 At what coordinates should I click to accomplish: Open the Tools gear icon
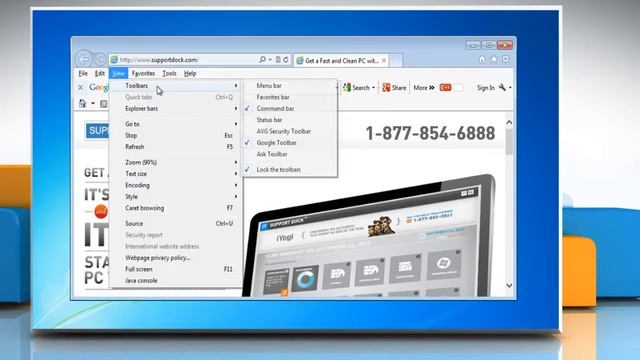[506, 59]
